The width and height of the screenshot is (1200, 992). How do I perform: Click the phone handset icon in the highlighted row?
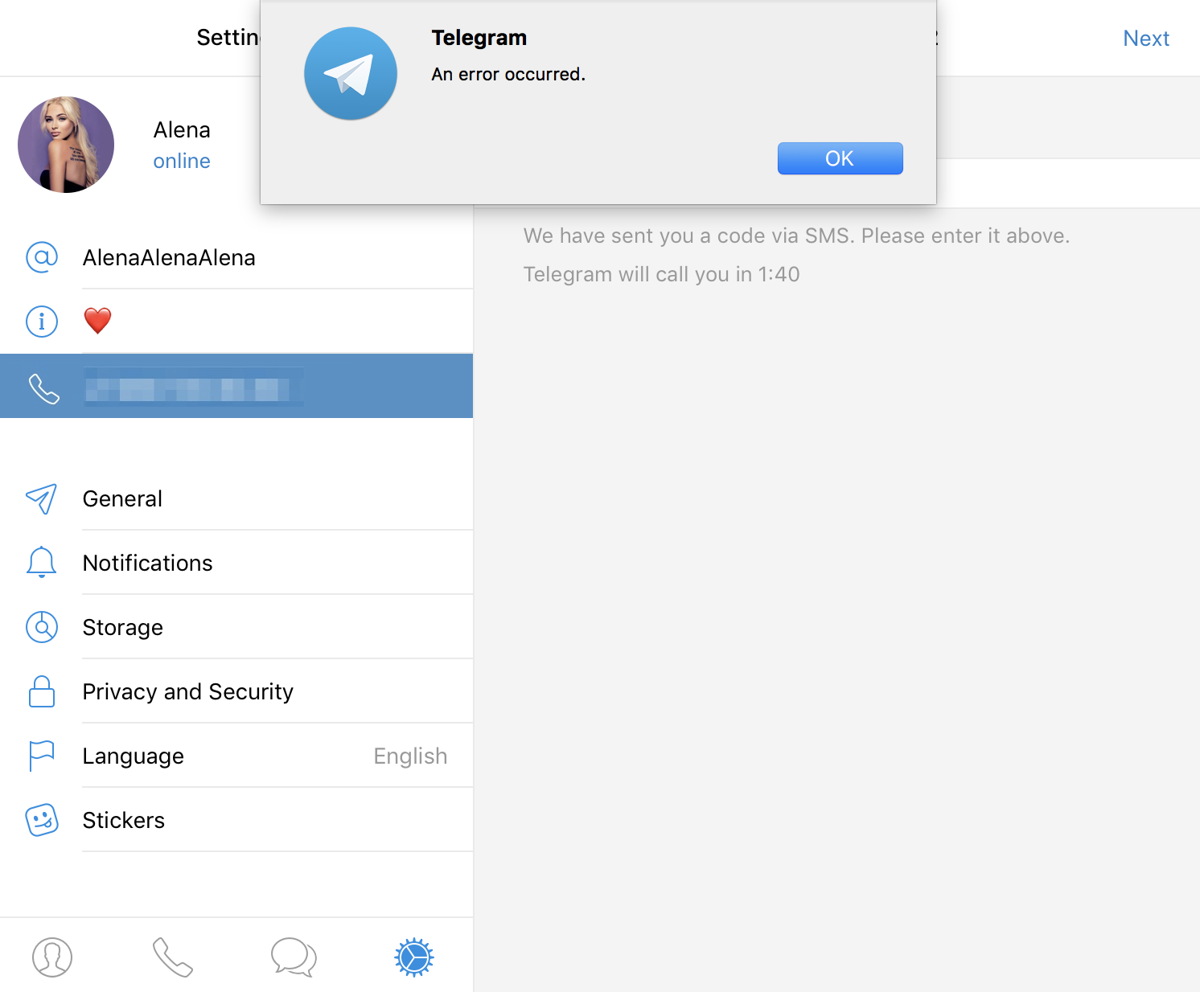coord(43,387)
